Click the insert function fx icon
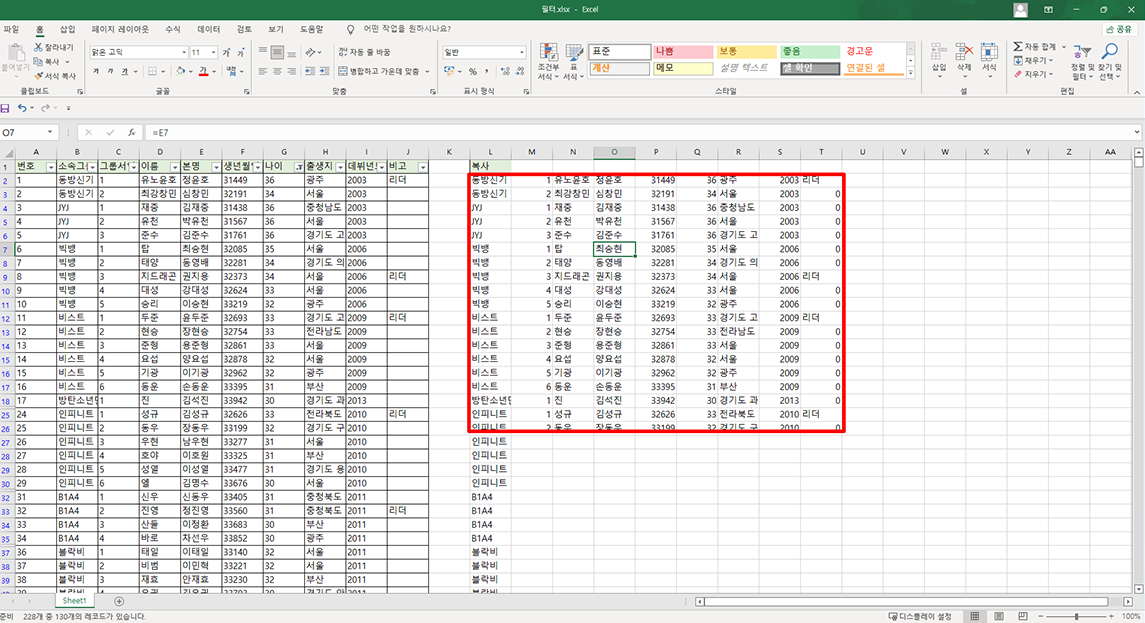Viewport: 1145px width, 623px height. tap(131, 132)
